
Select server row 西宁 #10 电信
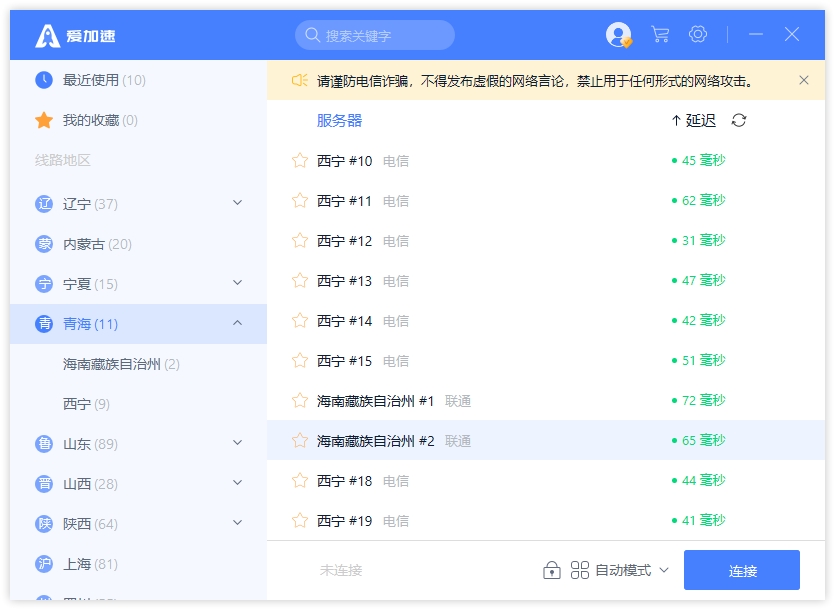(x=546, y=160)
